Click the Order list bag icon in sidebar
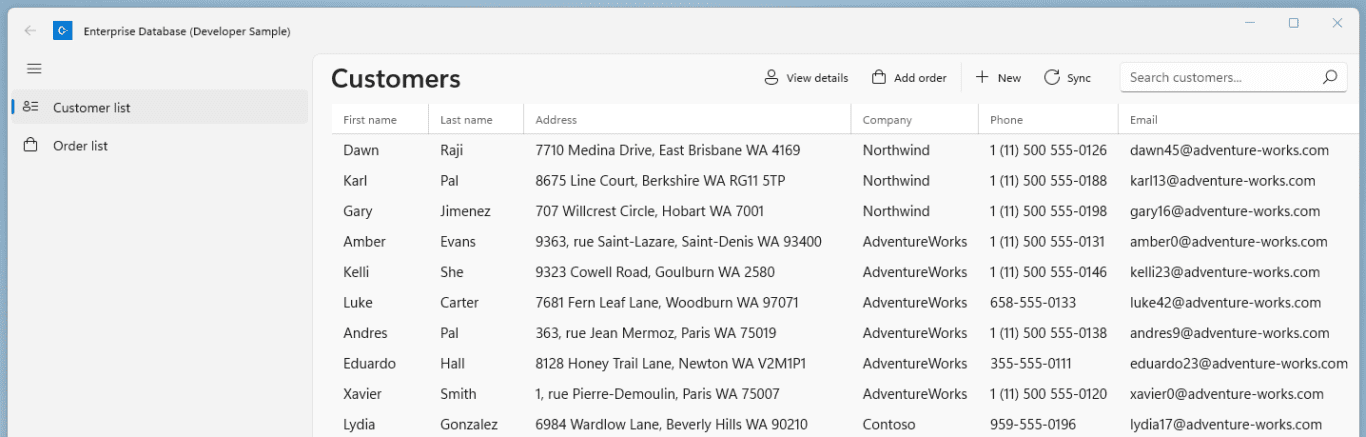Screen dimensions: 1366x437 coord(31,145)
